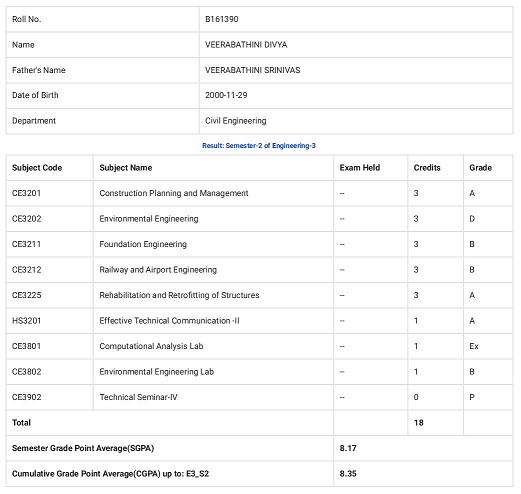The height and width of the screenshot is (494, 521).
Task: Click the Subject Name column header
Action: (126, 168)
